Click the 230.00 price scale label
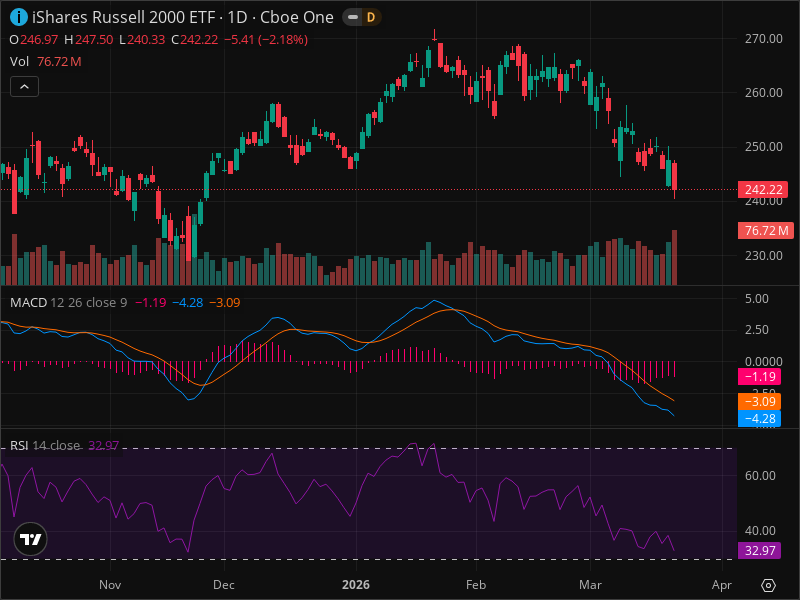The width and height of the screenshot is (800, 600). (x=763, y=256)
